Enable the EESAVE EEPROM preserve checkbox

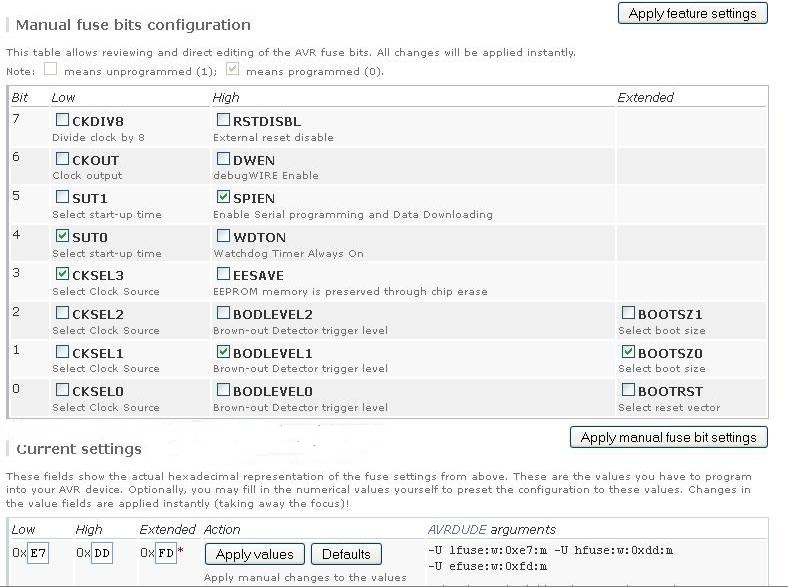tap(223, 274)
